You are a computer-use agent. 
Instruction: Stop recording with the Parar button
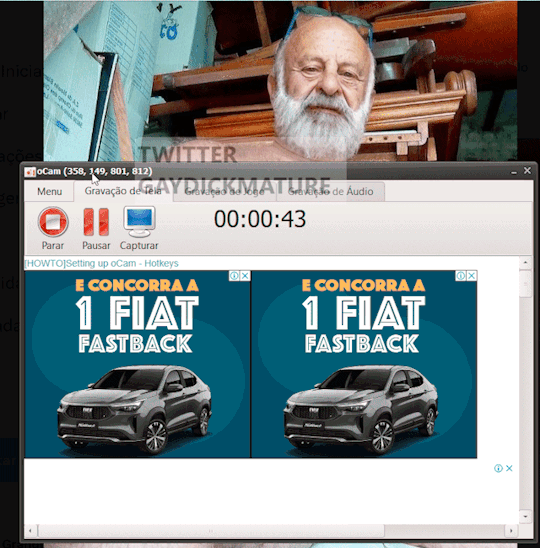53,228
